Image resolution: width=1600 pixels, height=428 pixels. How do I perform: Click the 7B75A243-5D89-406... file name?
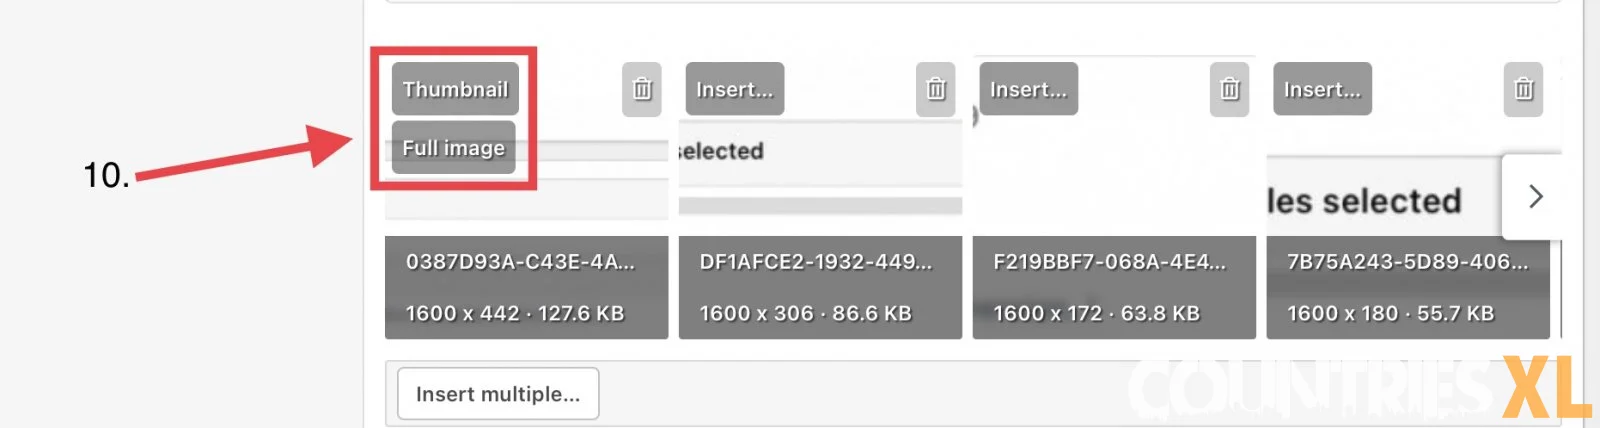coord(1407,262)
